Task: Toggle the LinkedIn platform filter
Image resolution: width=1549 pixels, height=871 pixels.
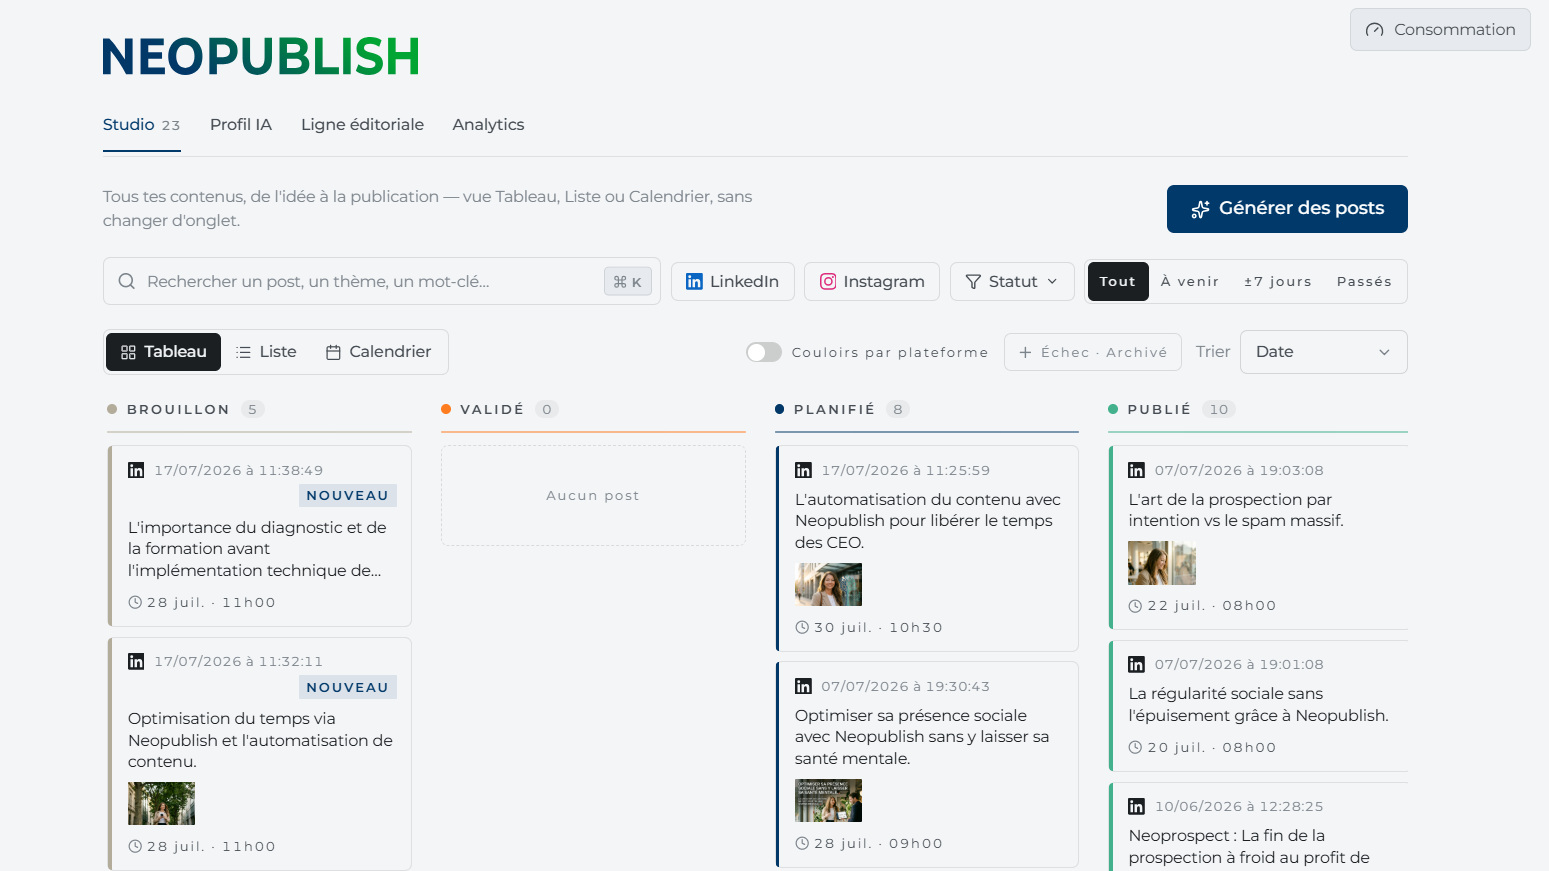Action: [x=733, y=282]
